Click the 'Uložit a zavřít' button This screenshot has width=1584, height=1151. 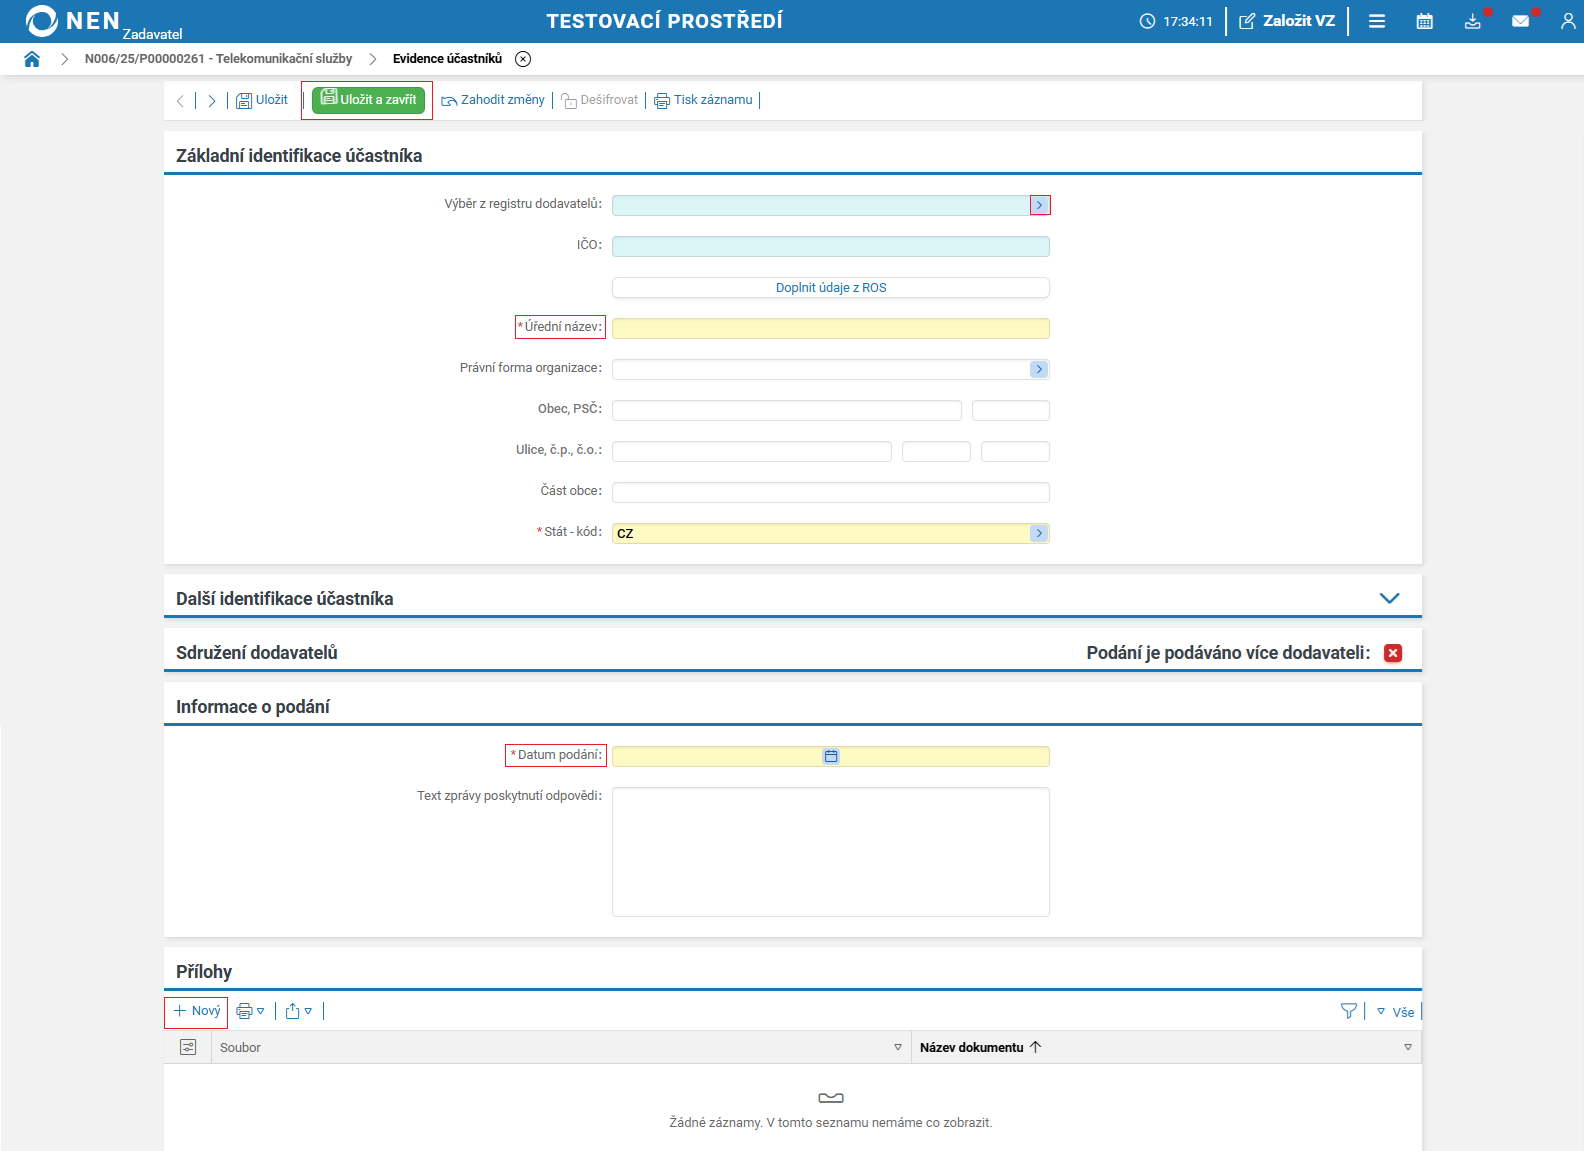point(368,100)
